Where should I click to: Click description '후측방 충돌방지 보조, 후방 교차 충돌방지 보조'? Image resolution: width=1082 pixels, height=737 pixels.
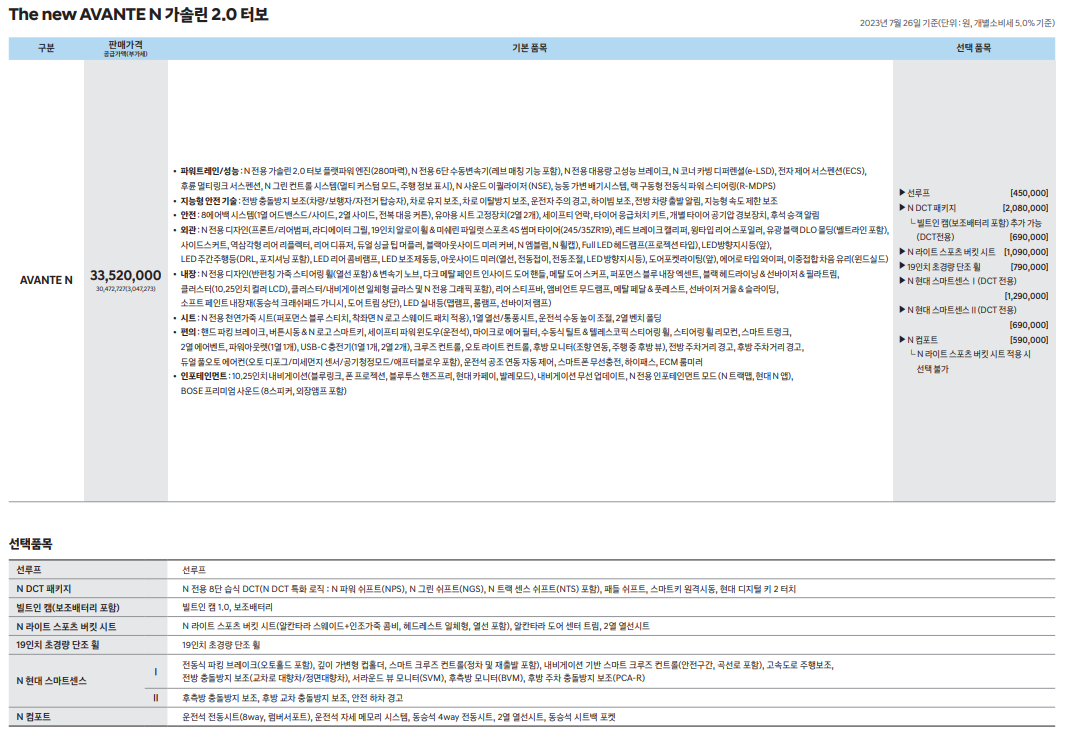point(293,698)
